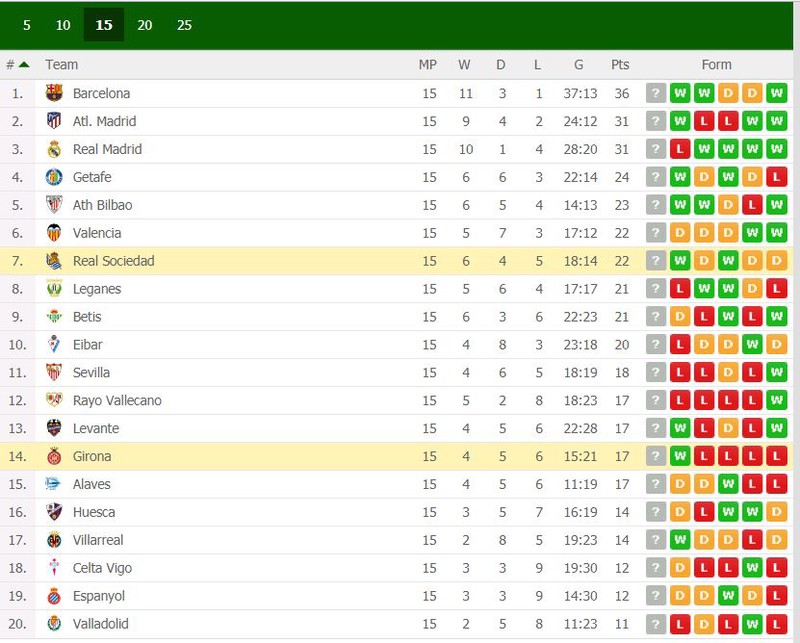
Task: Sort standings by W column header
Action: click(464, 65)
